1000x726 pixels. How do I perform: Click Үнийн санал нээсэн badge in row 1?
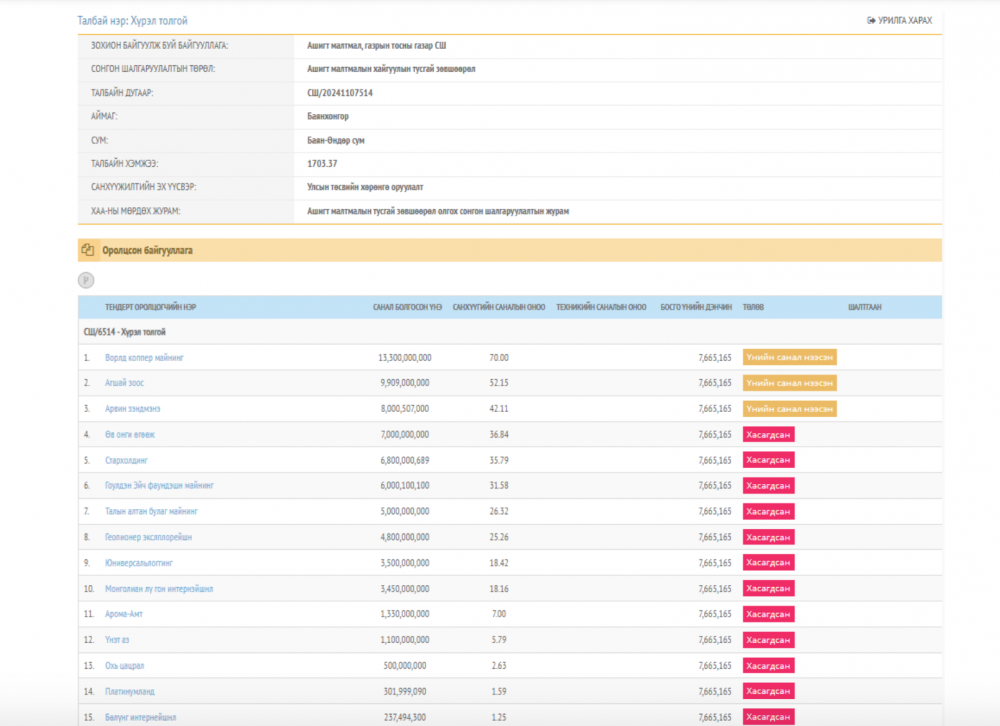(x=789, y=357)
